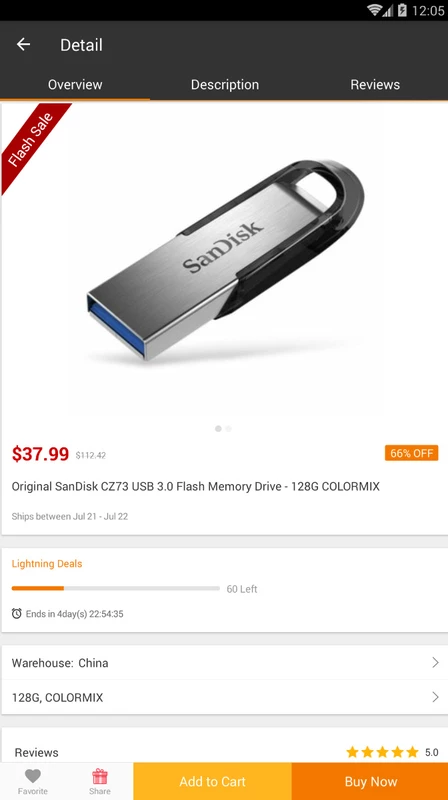Image resolution: width=448 pixels, height=800 pixels.
Task: Open the Reviews section with star rating
Action: [x=225, y=752]
